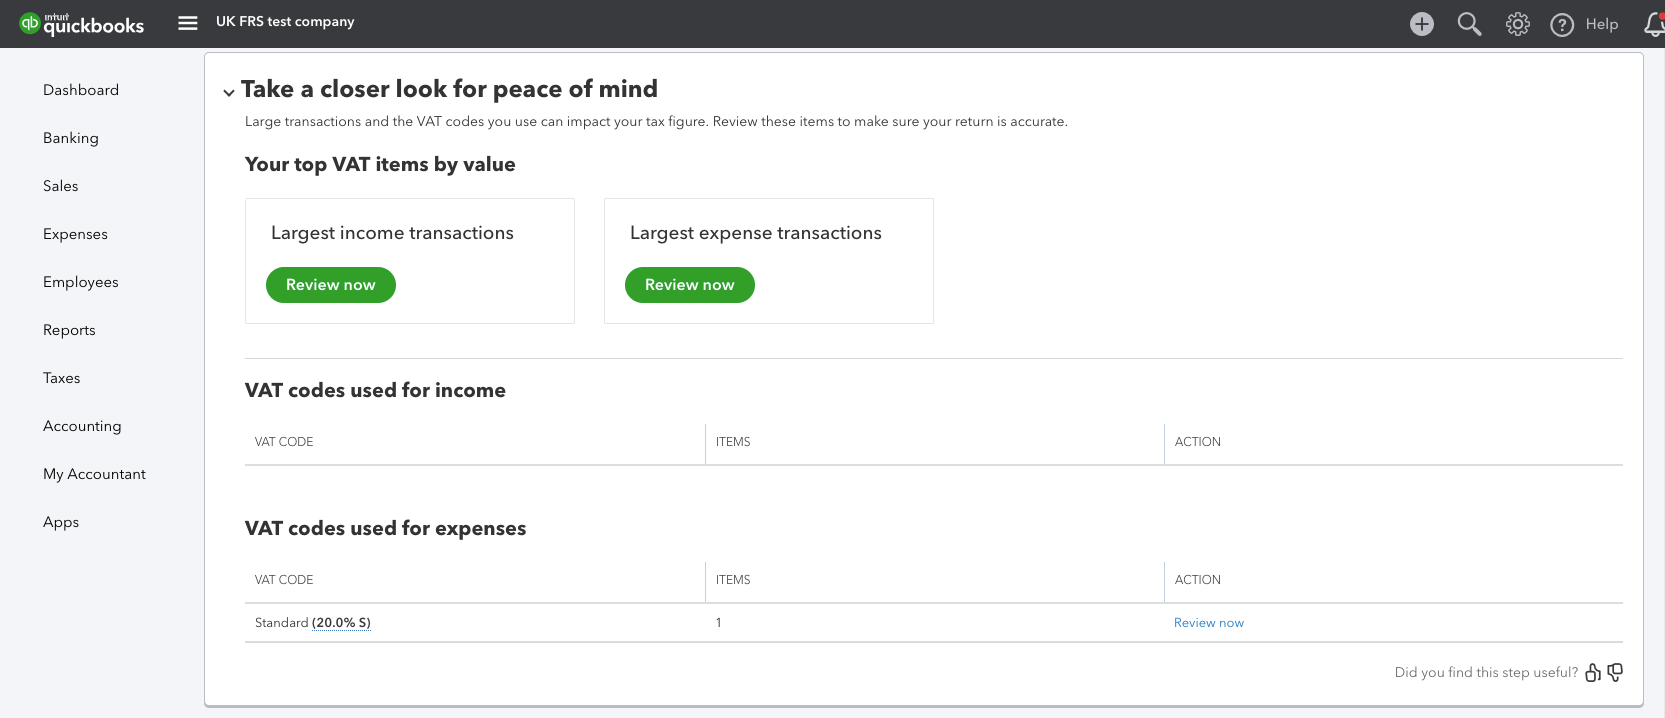Click Did you find this step useful text

click(x=1486, y=673)
